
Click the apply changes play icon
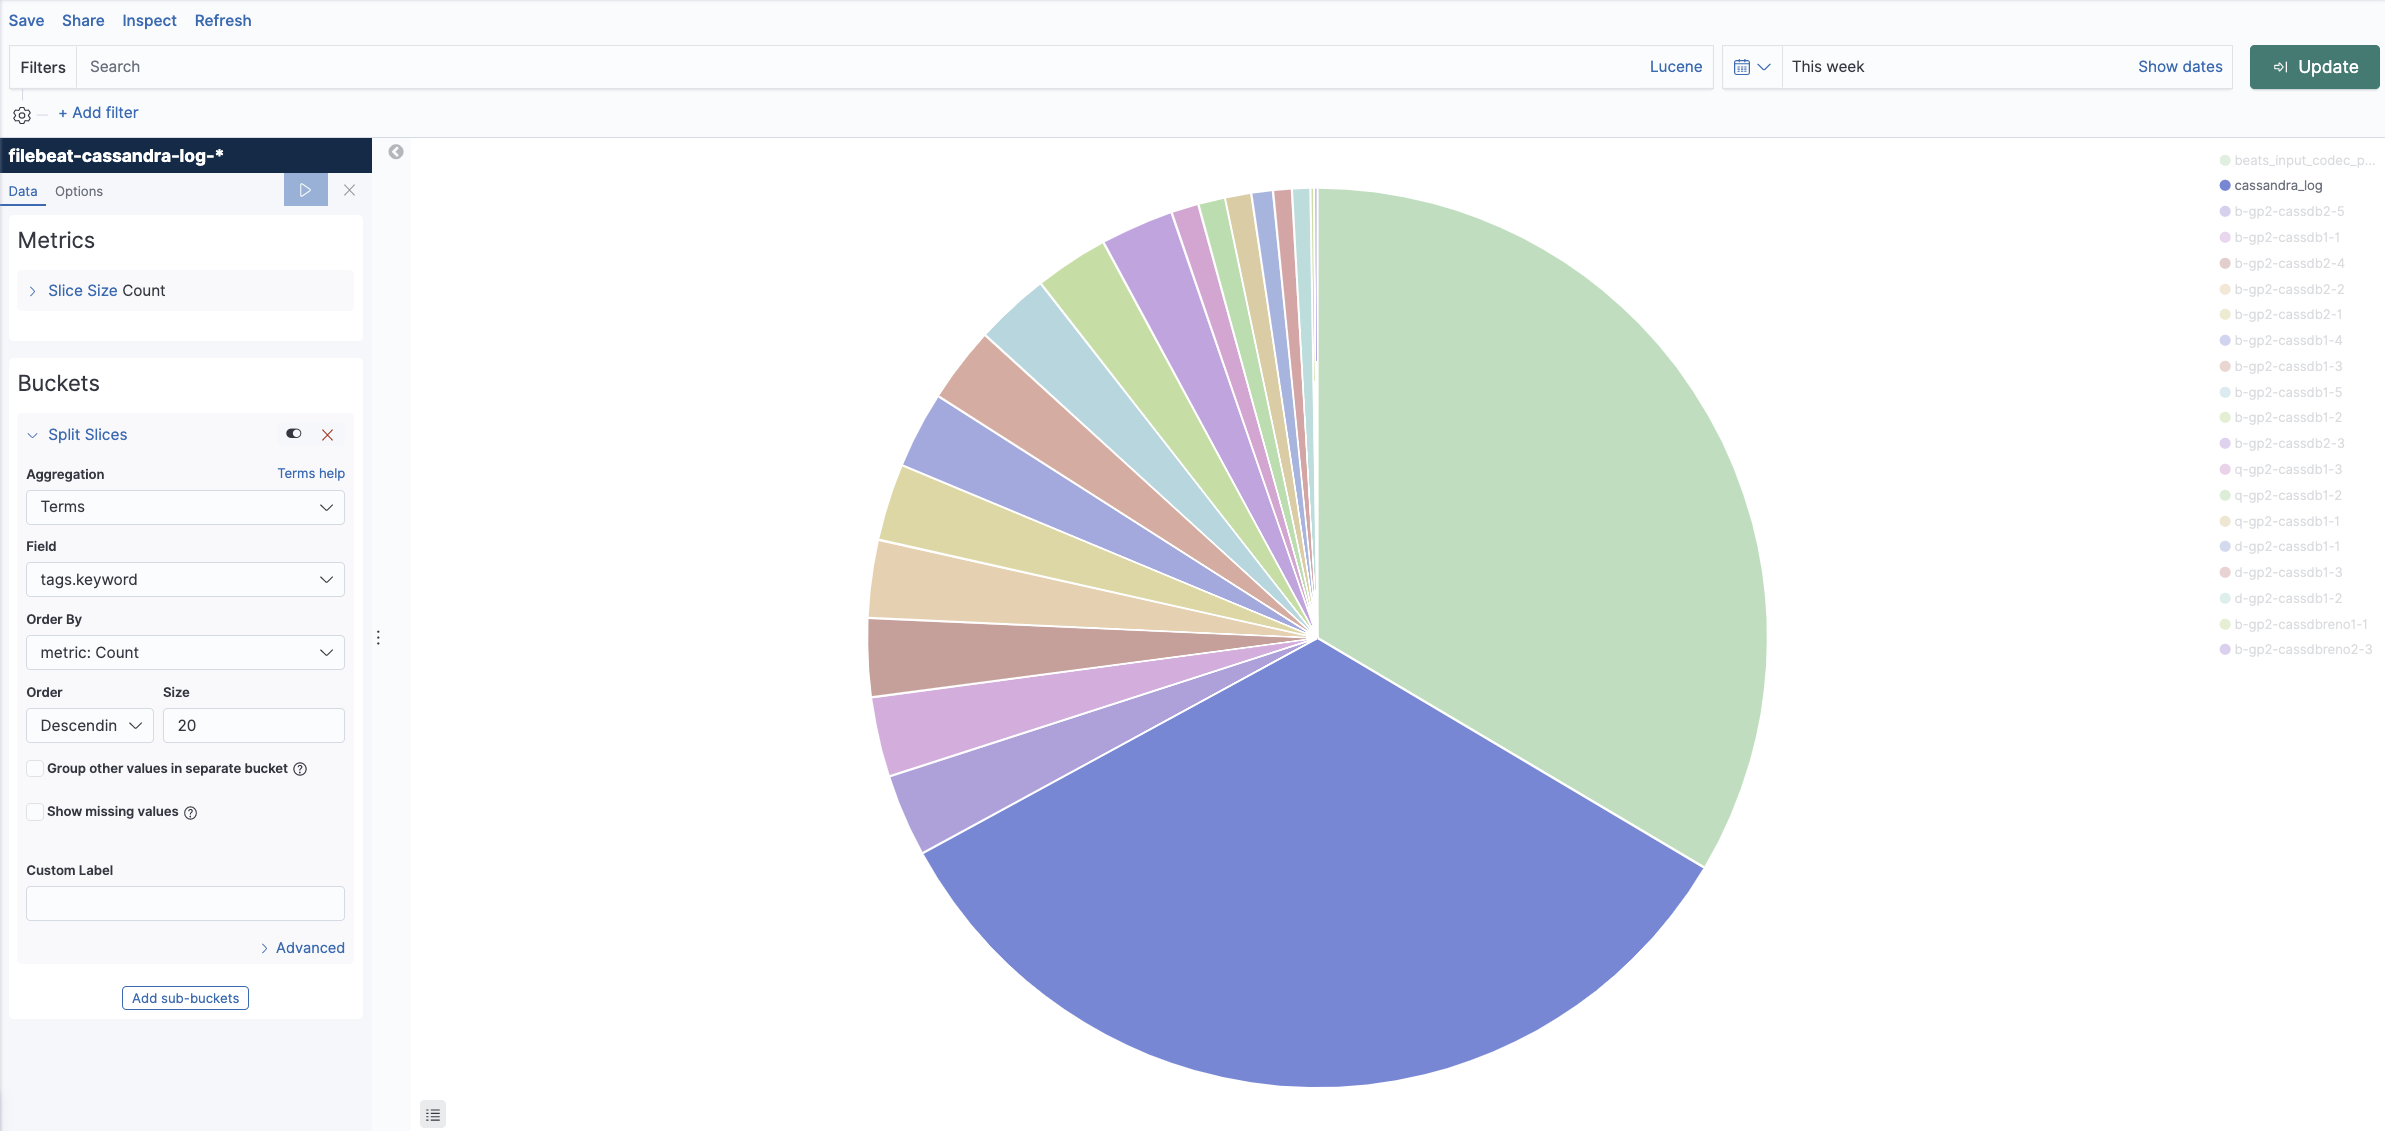[x=305, y=190]
